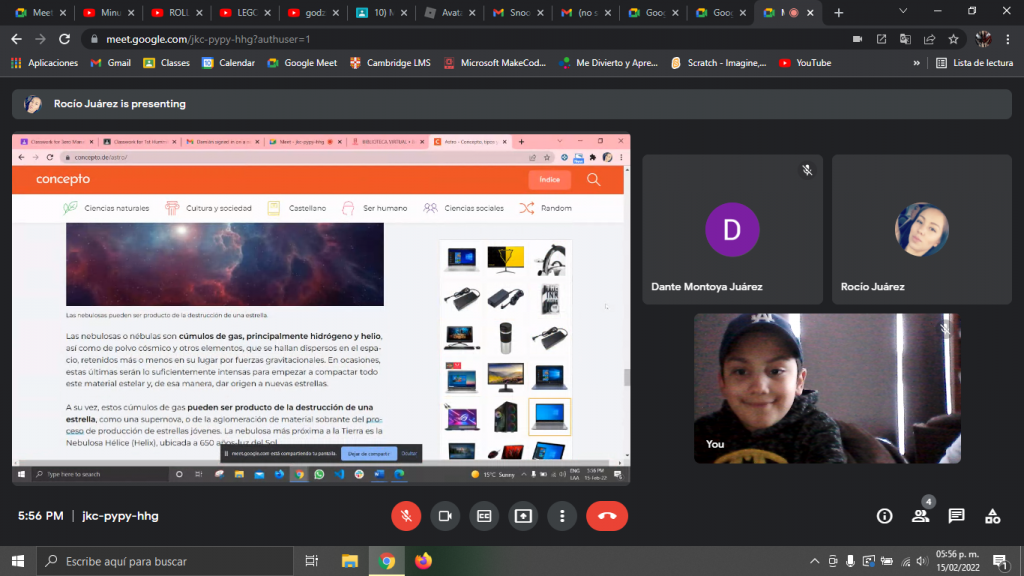Switch to the Snoo Gmail tab
This screenshot has width=1024, height=576.
513,13
